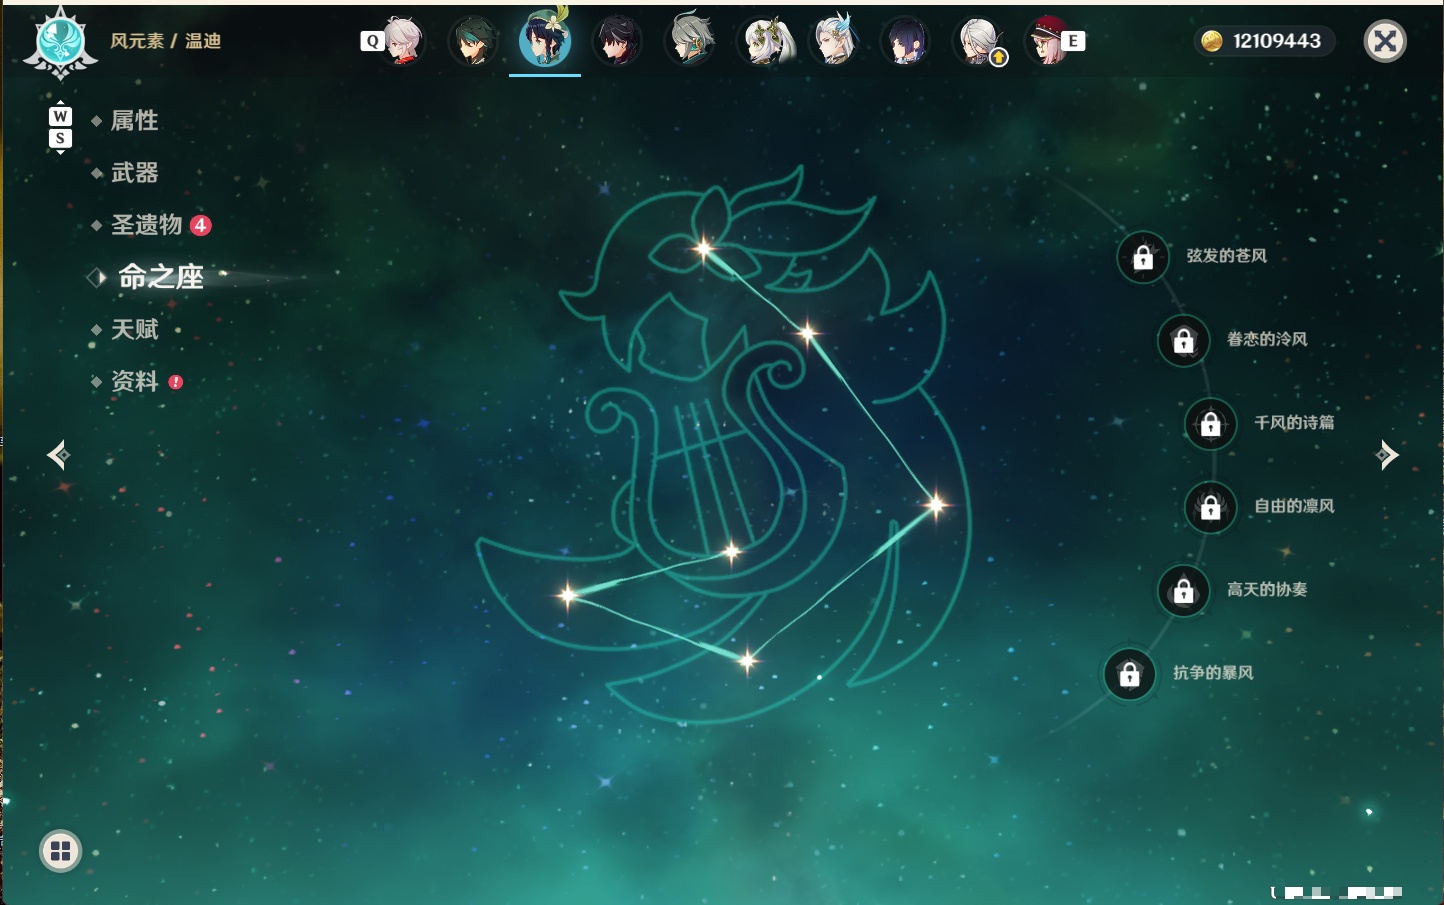Go to next character with right arrow
The width and height of the screenshot is (1444, 905).
[x=1387, y=455]
